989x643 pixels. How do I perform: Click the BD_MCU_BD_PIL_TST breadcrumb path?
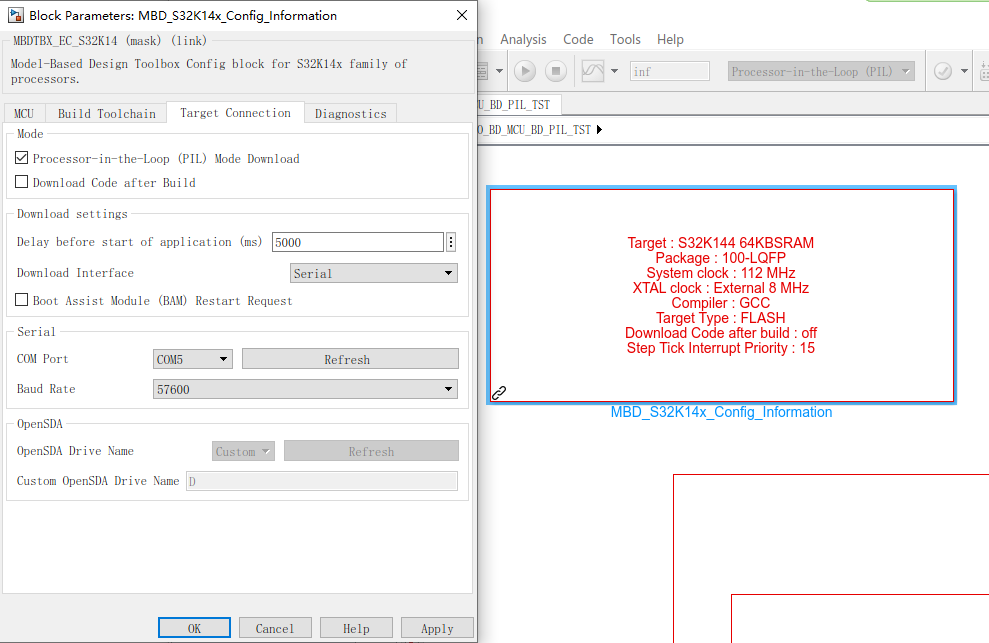click(x=535, y=129)
